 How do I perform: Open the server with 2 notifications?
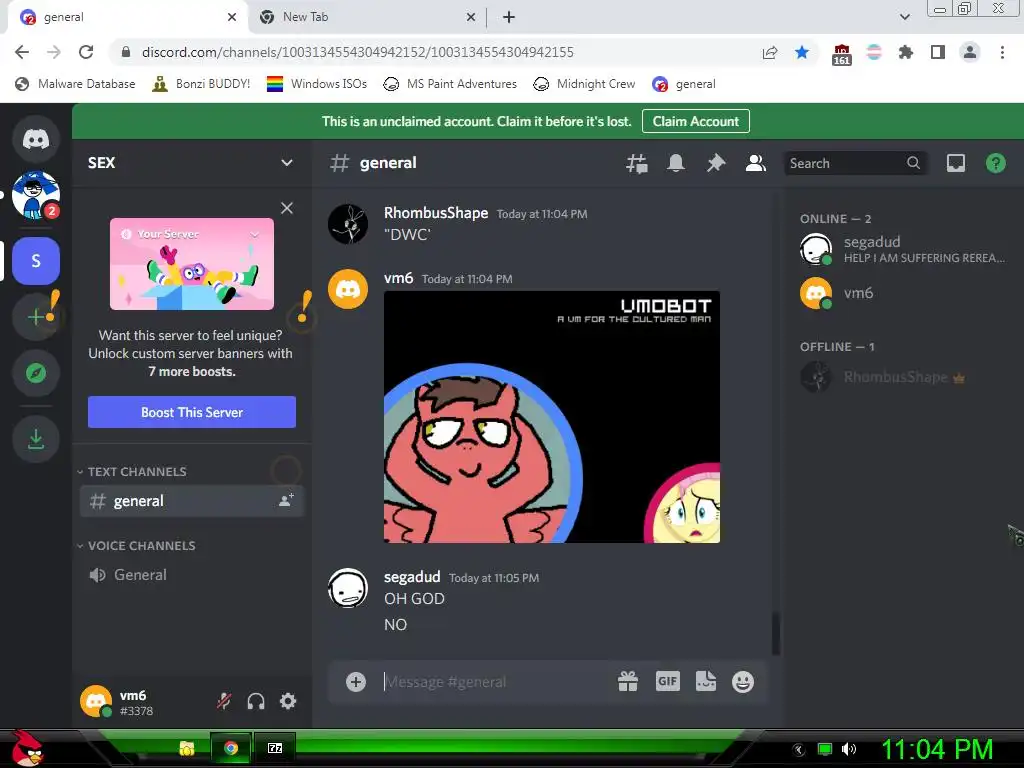coord(36,195)
